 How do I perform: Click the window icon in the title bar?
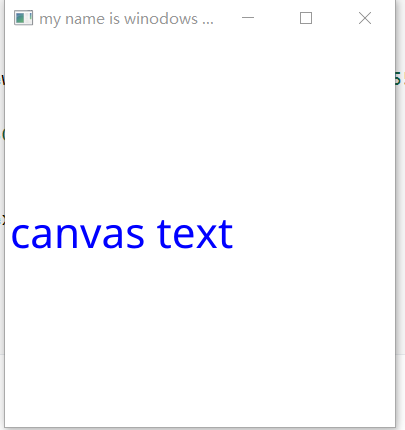[23, 18]
